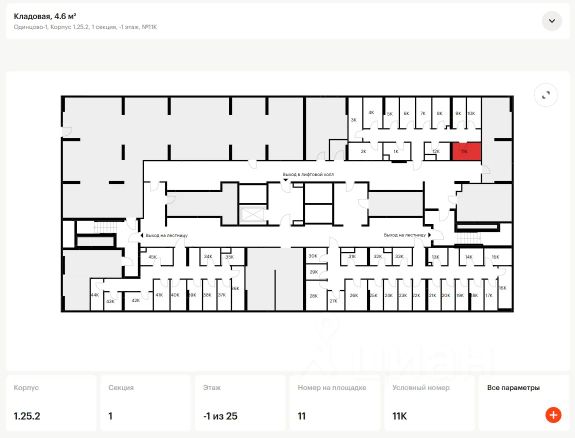The image size is (575, 438).
Task: Click the Секция 1 info card
Action: [x=146, y=403]
